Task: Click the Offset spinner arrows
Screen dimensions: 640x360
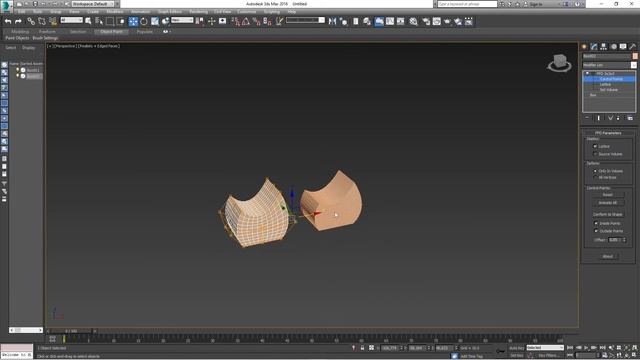Action: coord(624,240)
